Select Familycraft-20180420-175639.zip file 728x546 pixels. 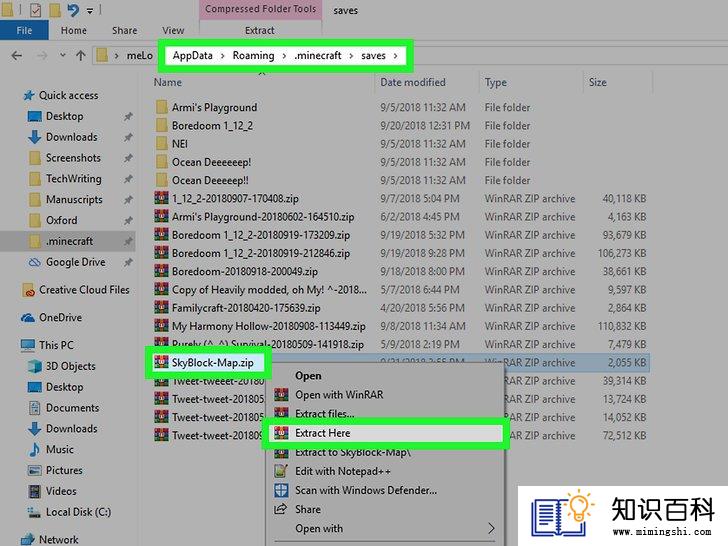pyautogui.click(x=246, y=308)
